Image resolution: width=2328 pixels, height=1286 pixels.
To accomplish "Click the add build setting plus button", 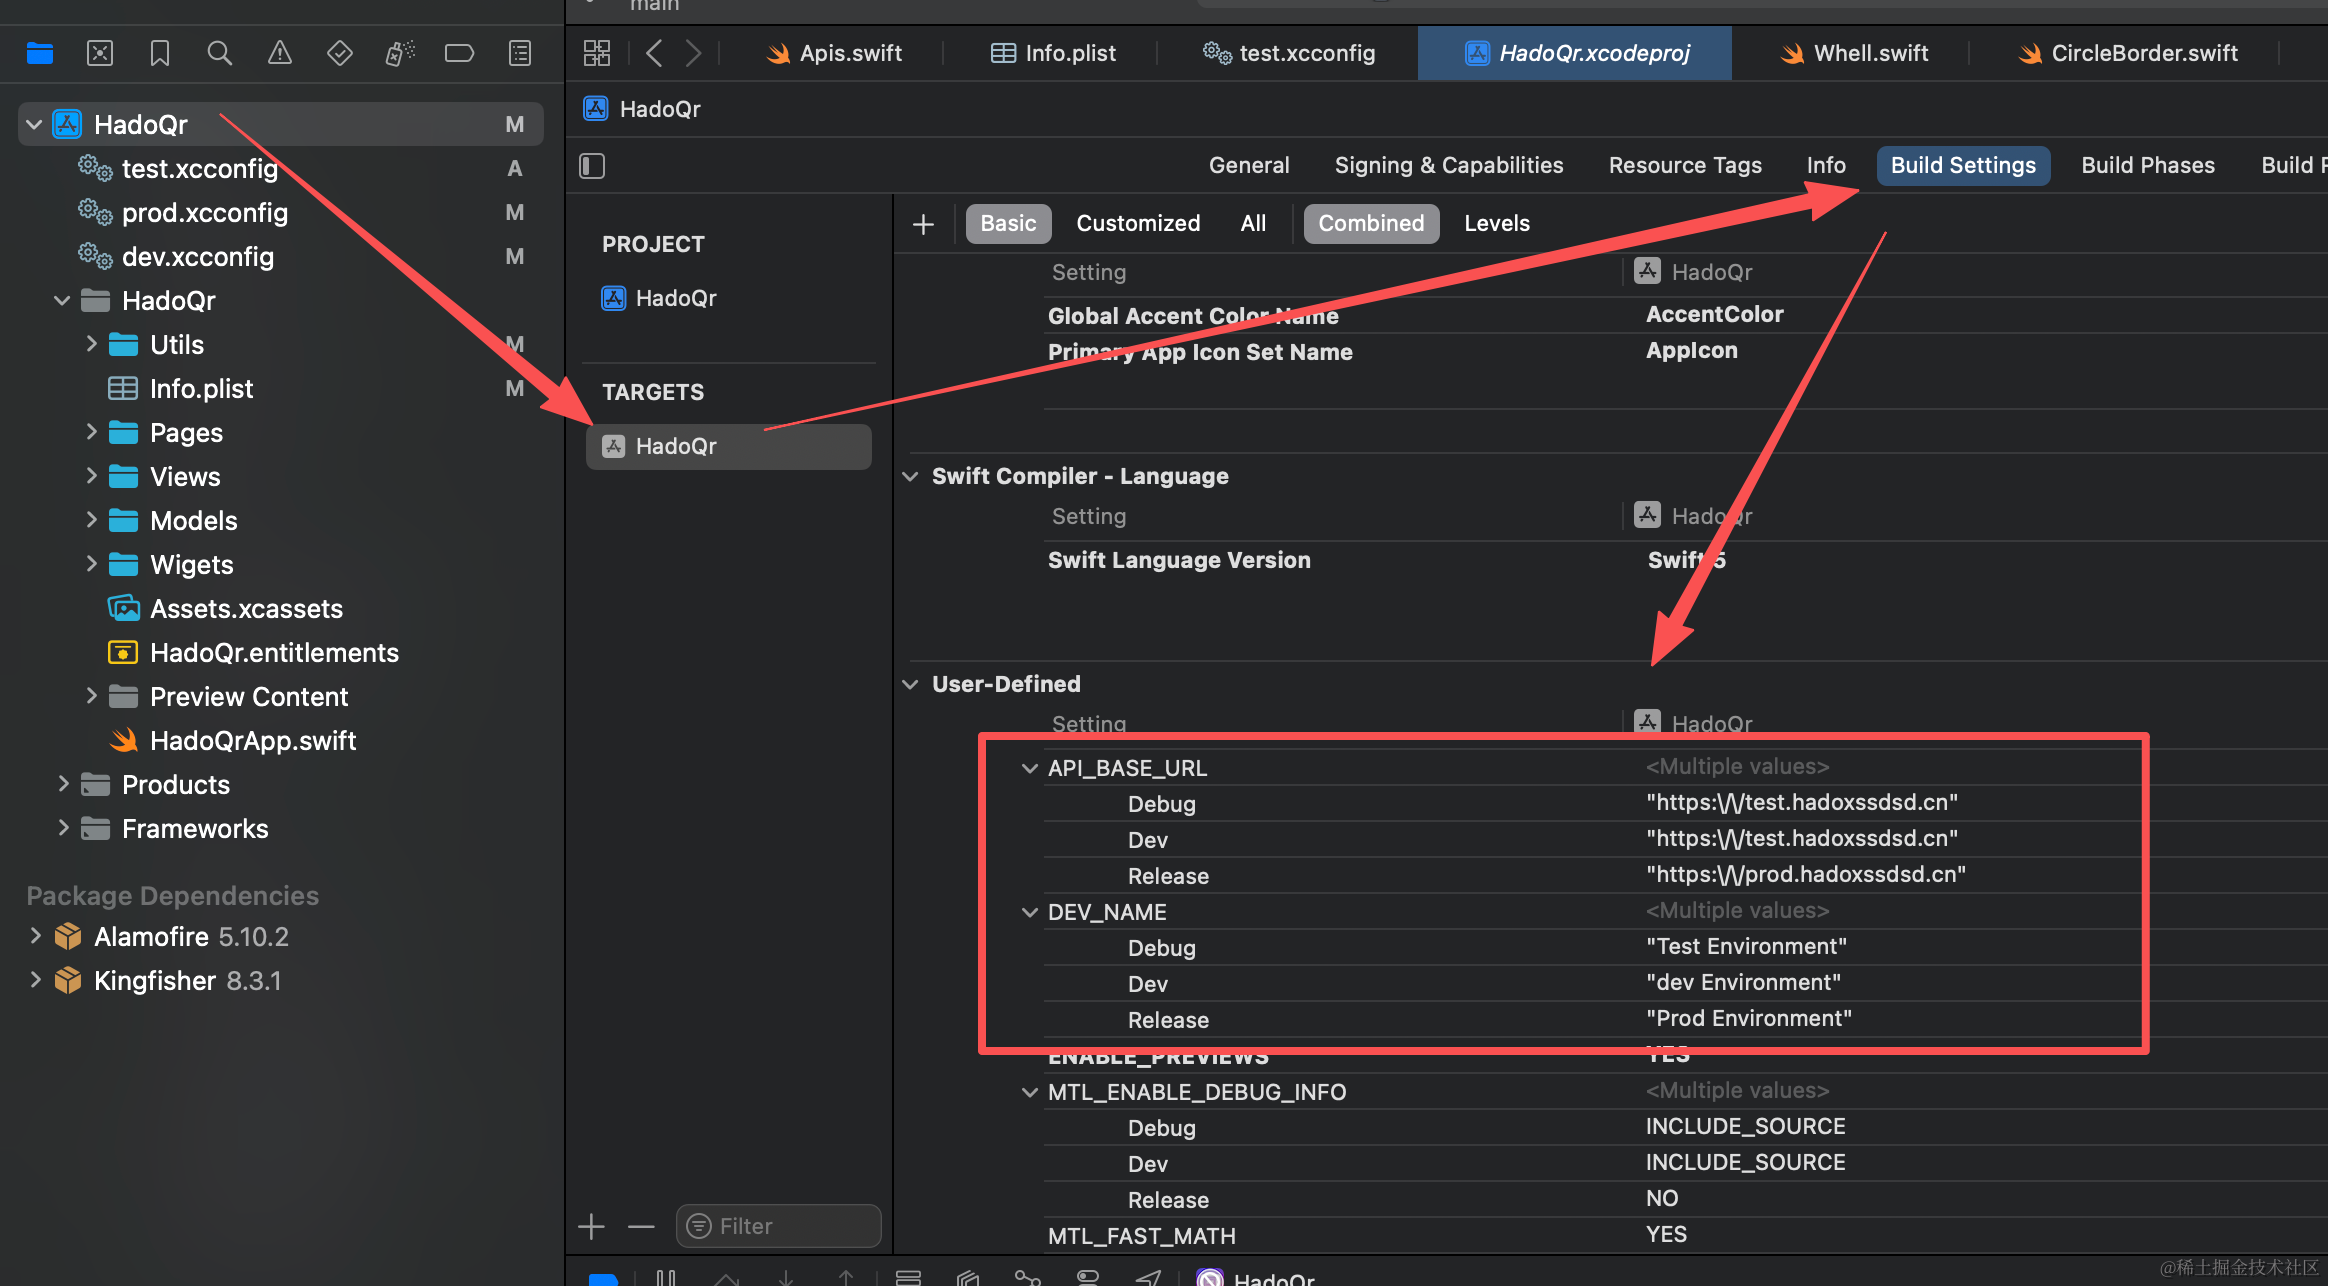I will click(923, 224).
